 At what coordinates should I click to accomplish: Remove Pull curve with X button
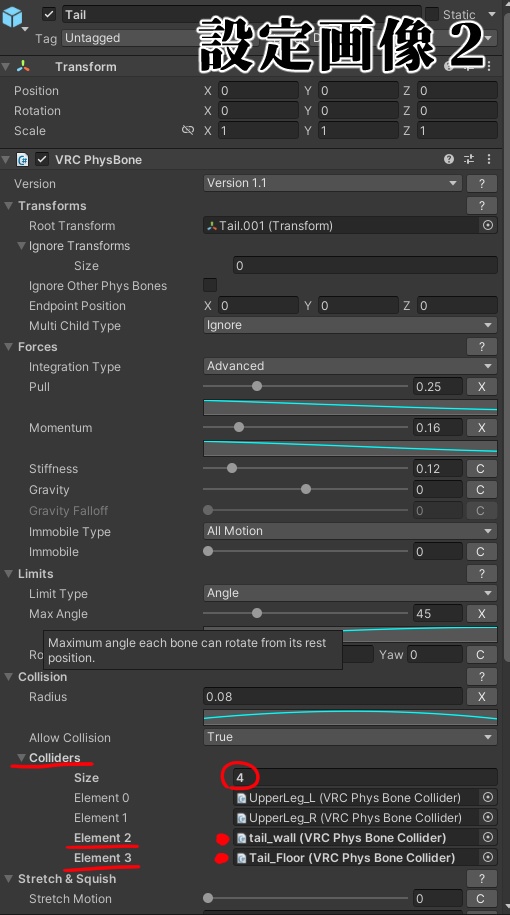point(482,386)
